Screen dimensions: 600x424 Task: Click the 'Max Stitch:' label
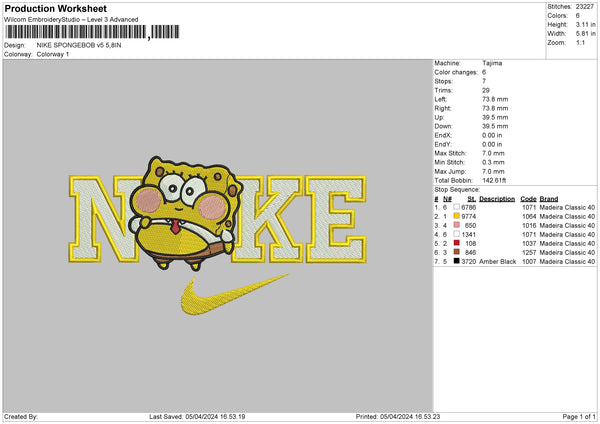click(x=450, y=153)
